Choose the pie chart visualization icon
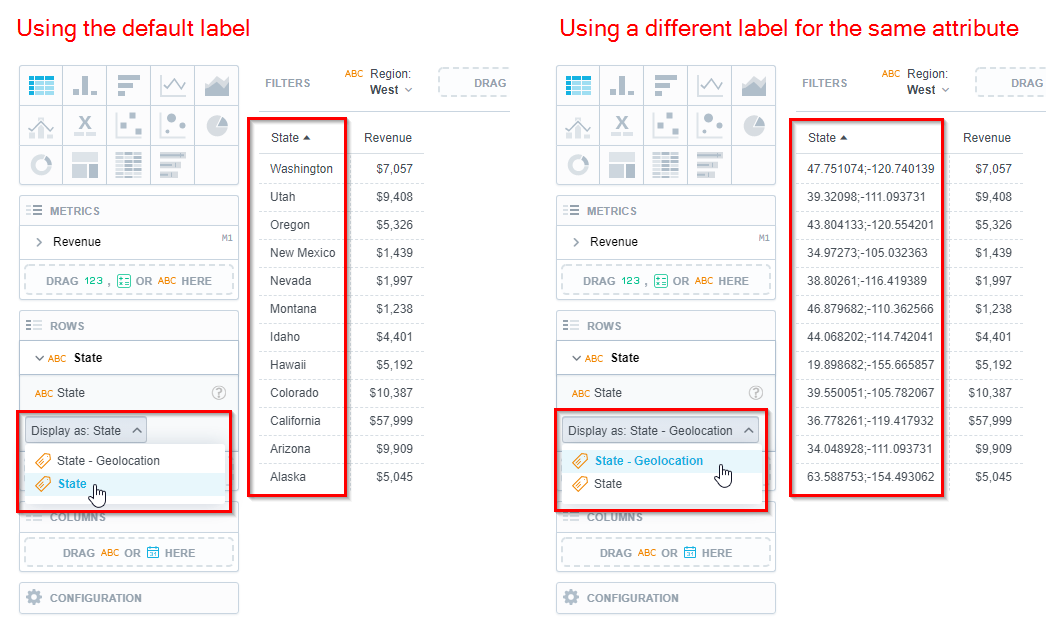The height and width of the screenshot is (643, 1060). pos(215,124)
